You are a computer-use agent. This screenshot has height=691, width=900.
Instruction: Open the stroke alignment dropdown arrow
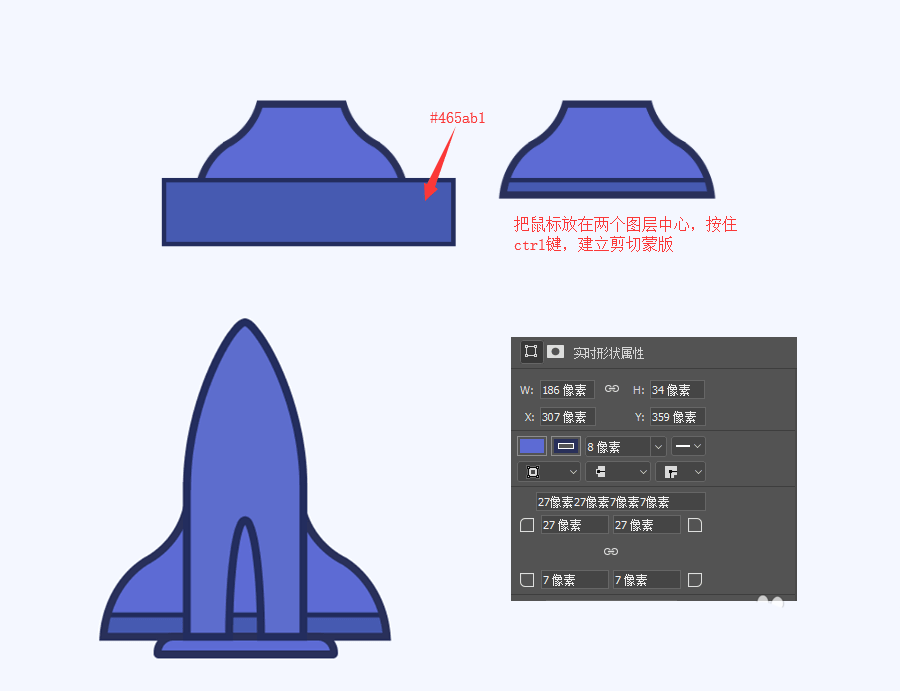point(573,471)
